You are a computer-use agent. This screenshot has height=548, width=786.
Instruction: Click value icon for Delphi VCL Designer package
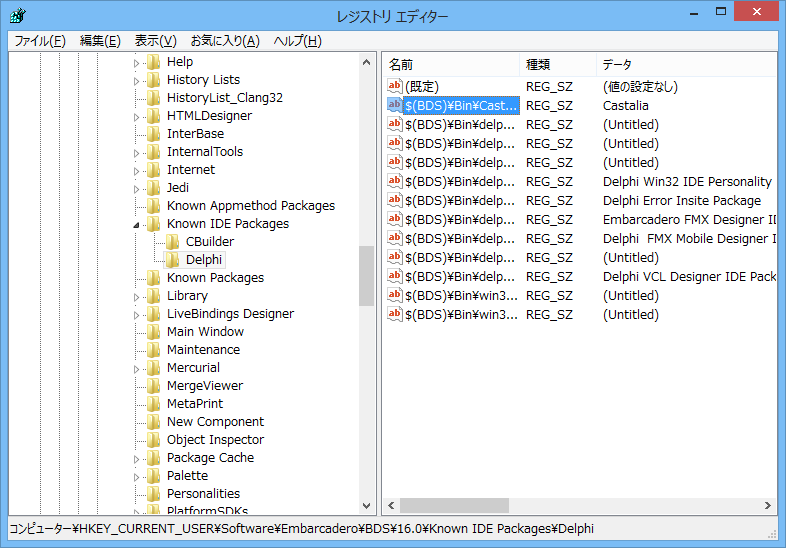(x=394, y=276)
